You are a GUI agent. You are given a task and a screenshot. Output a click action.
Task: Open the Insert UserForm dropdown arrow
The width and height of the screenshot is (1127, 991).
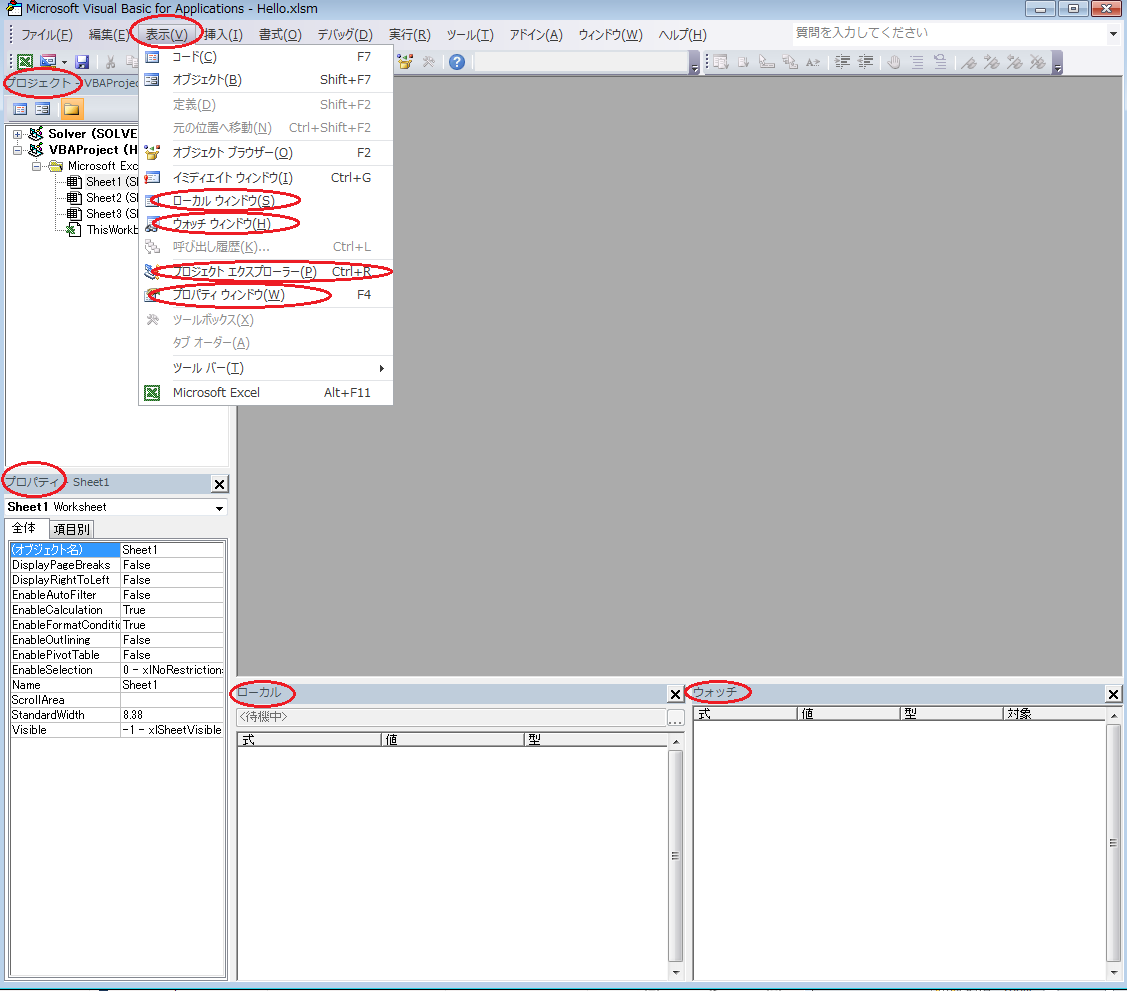click(64, 62)
